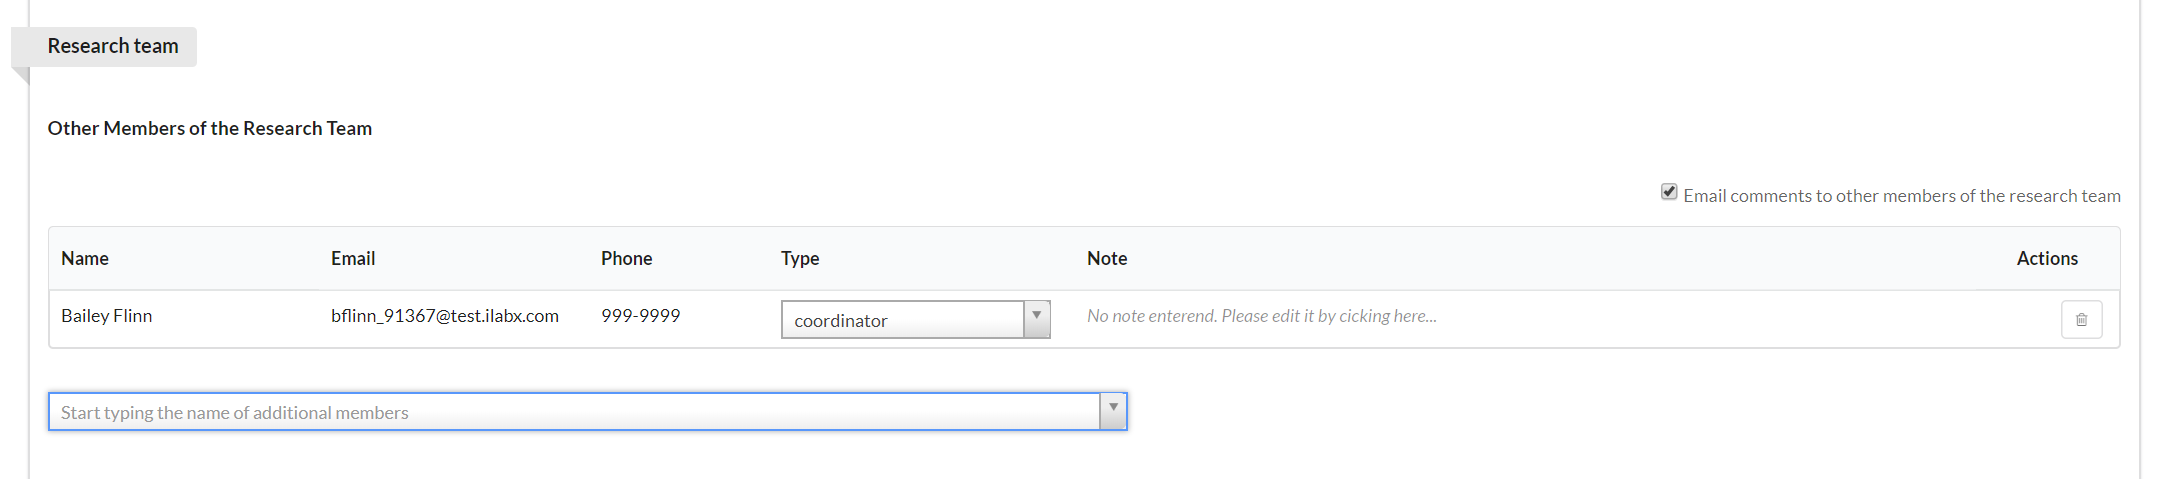Delete Bailey Flinn using the trash icon
Viewport: 2171px width, 479px height.
[2081, 320]
